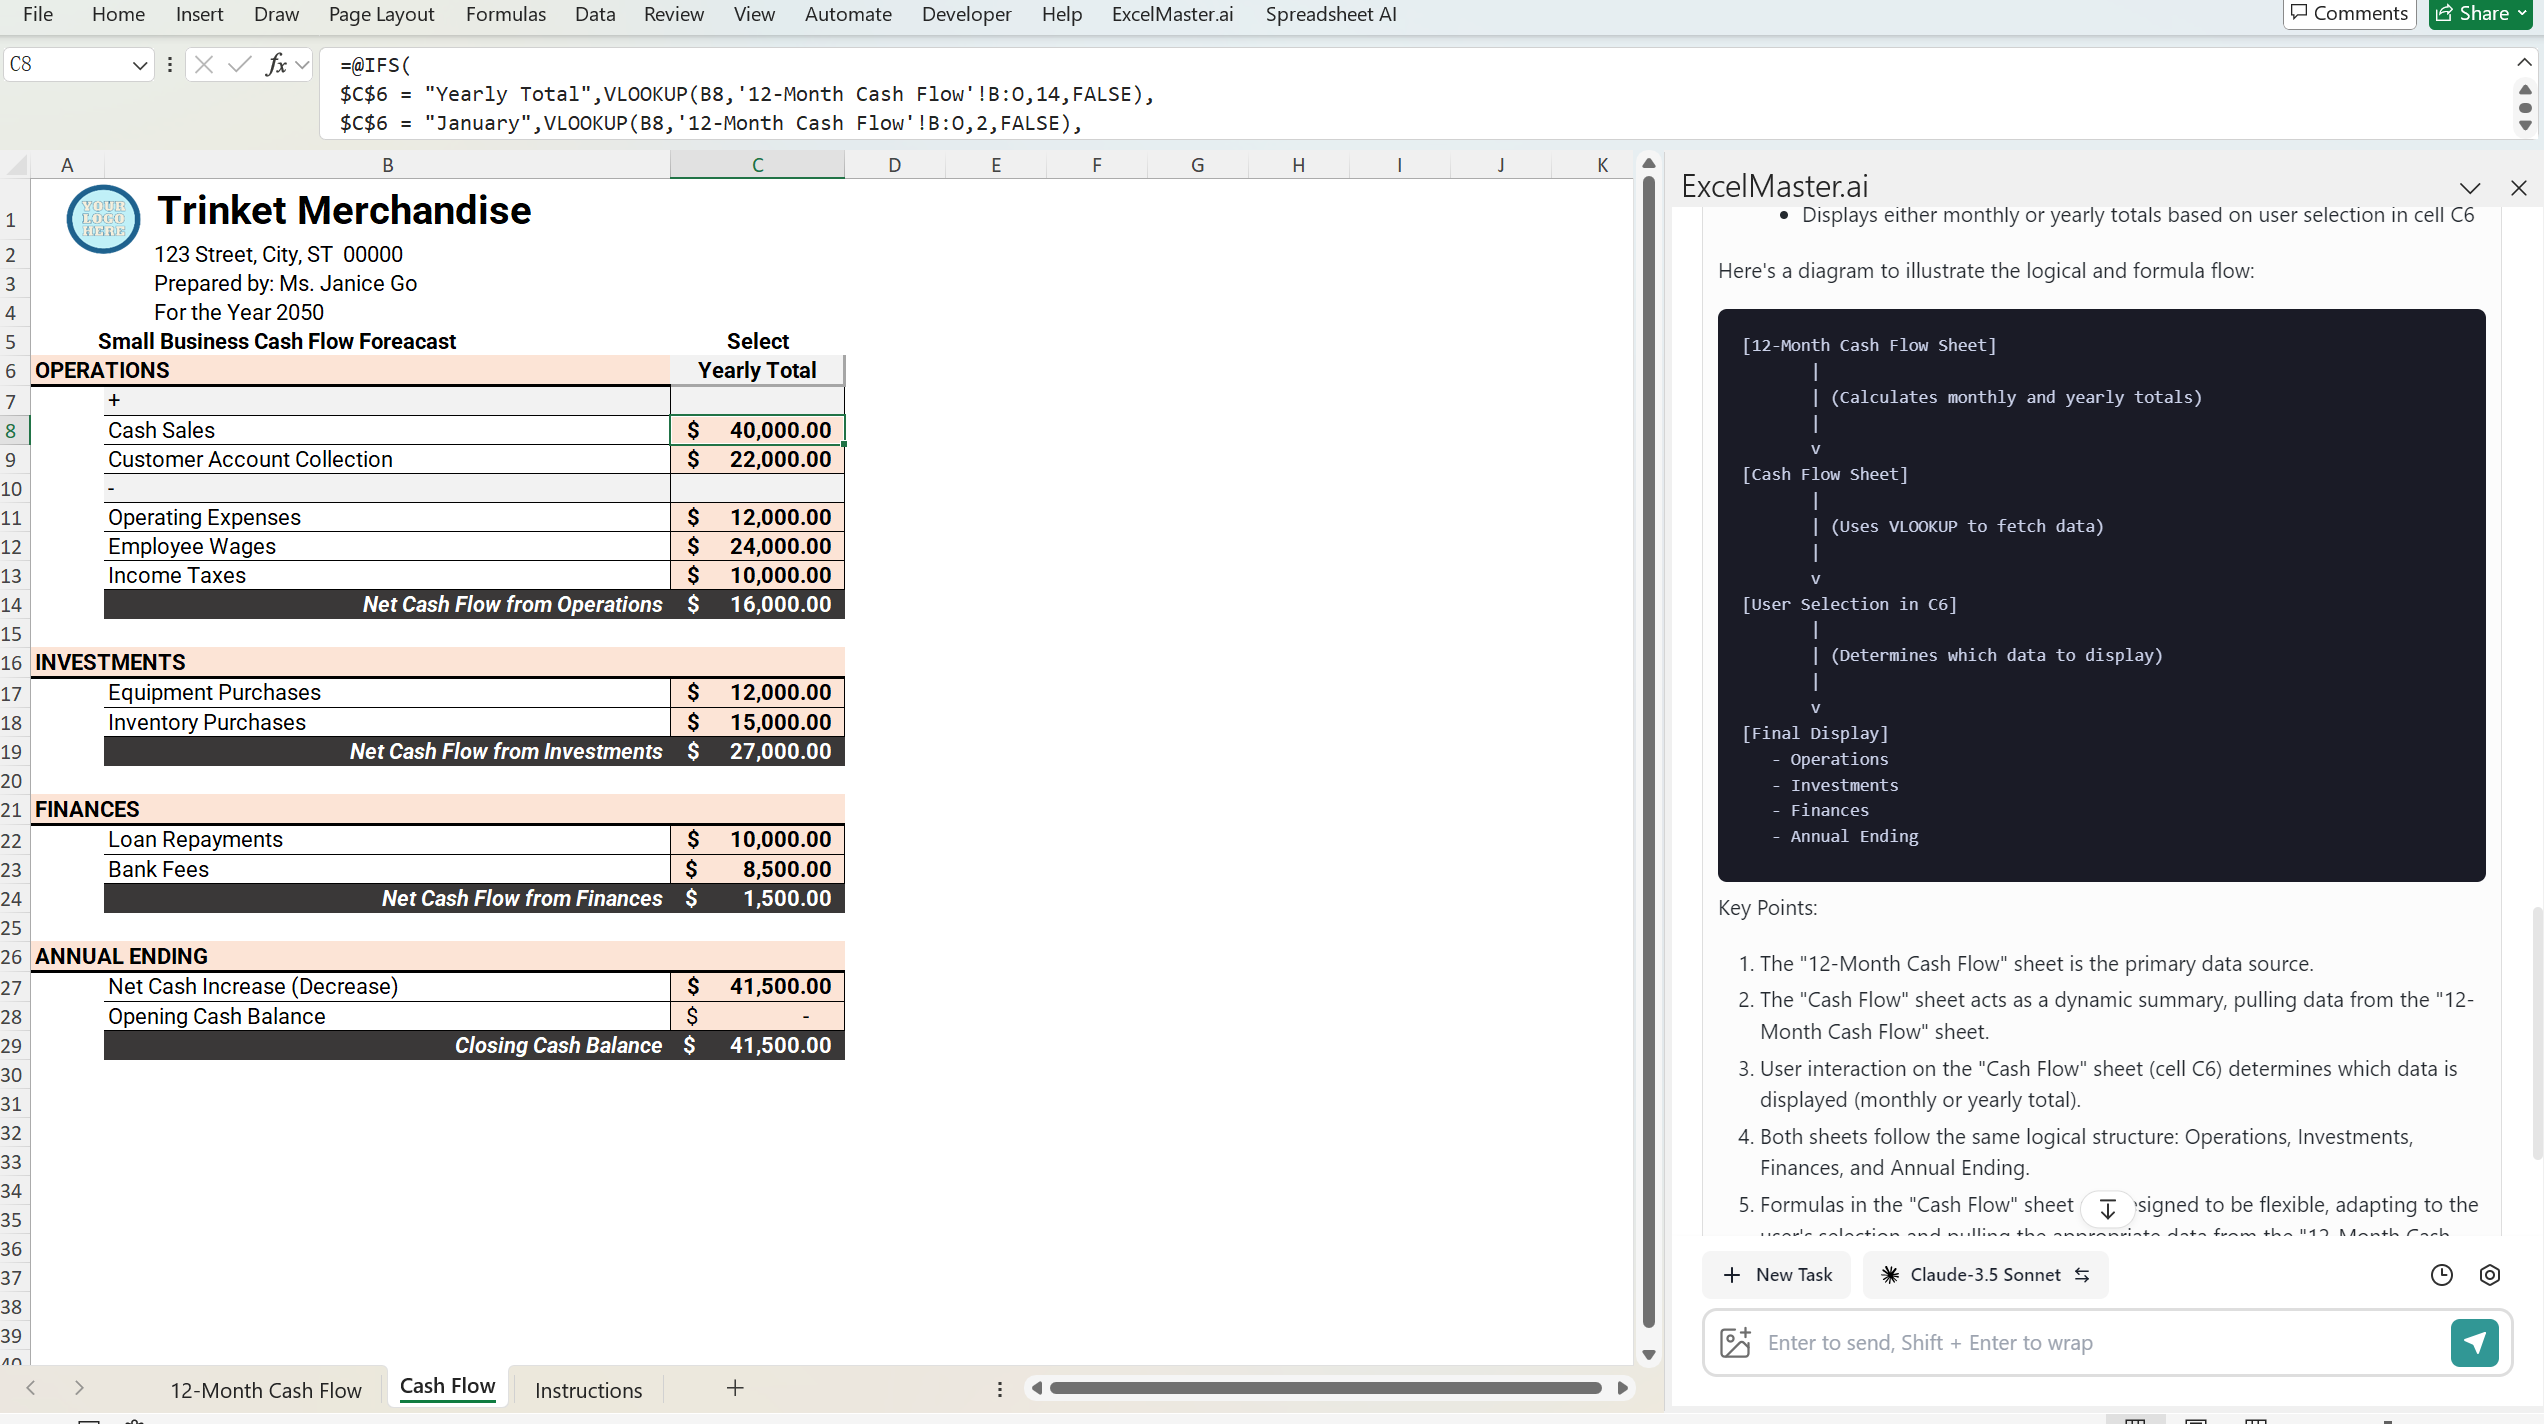Screen dimensions: 2544x1424
Task: Open ExcelMaster settings with the gear icon
Action: (2490, 1275)
